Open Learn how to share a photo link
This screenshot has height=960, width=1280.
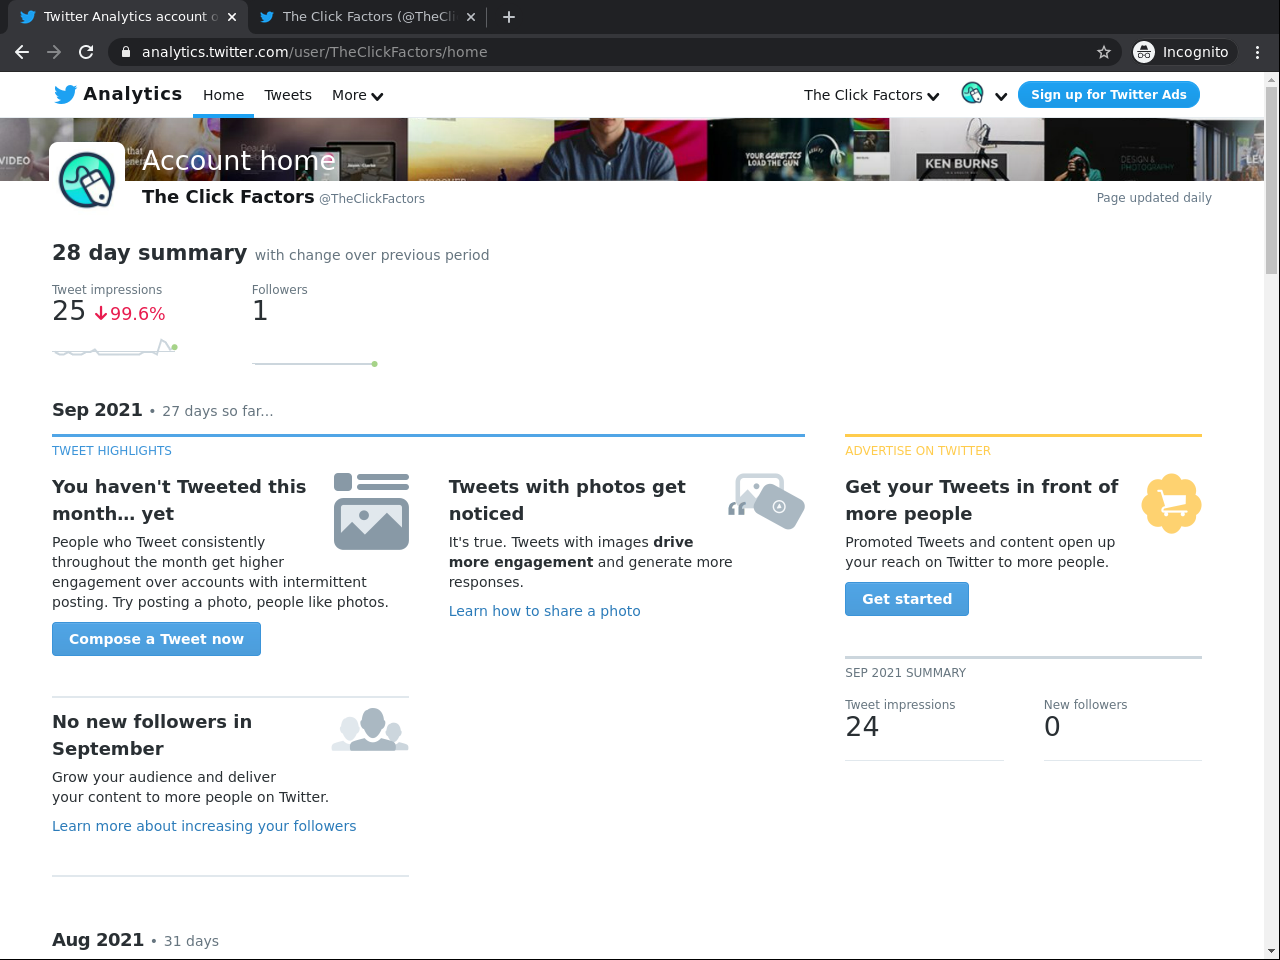point(544,611)
